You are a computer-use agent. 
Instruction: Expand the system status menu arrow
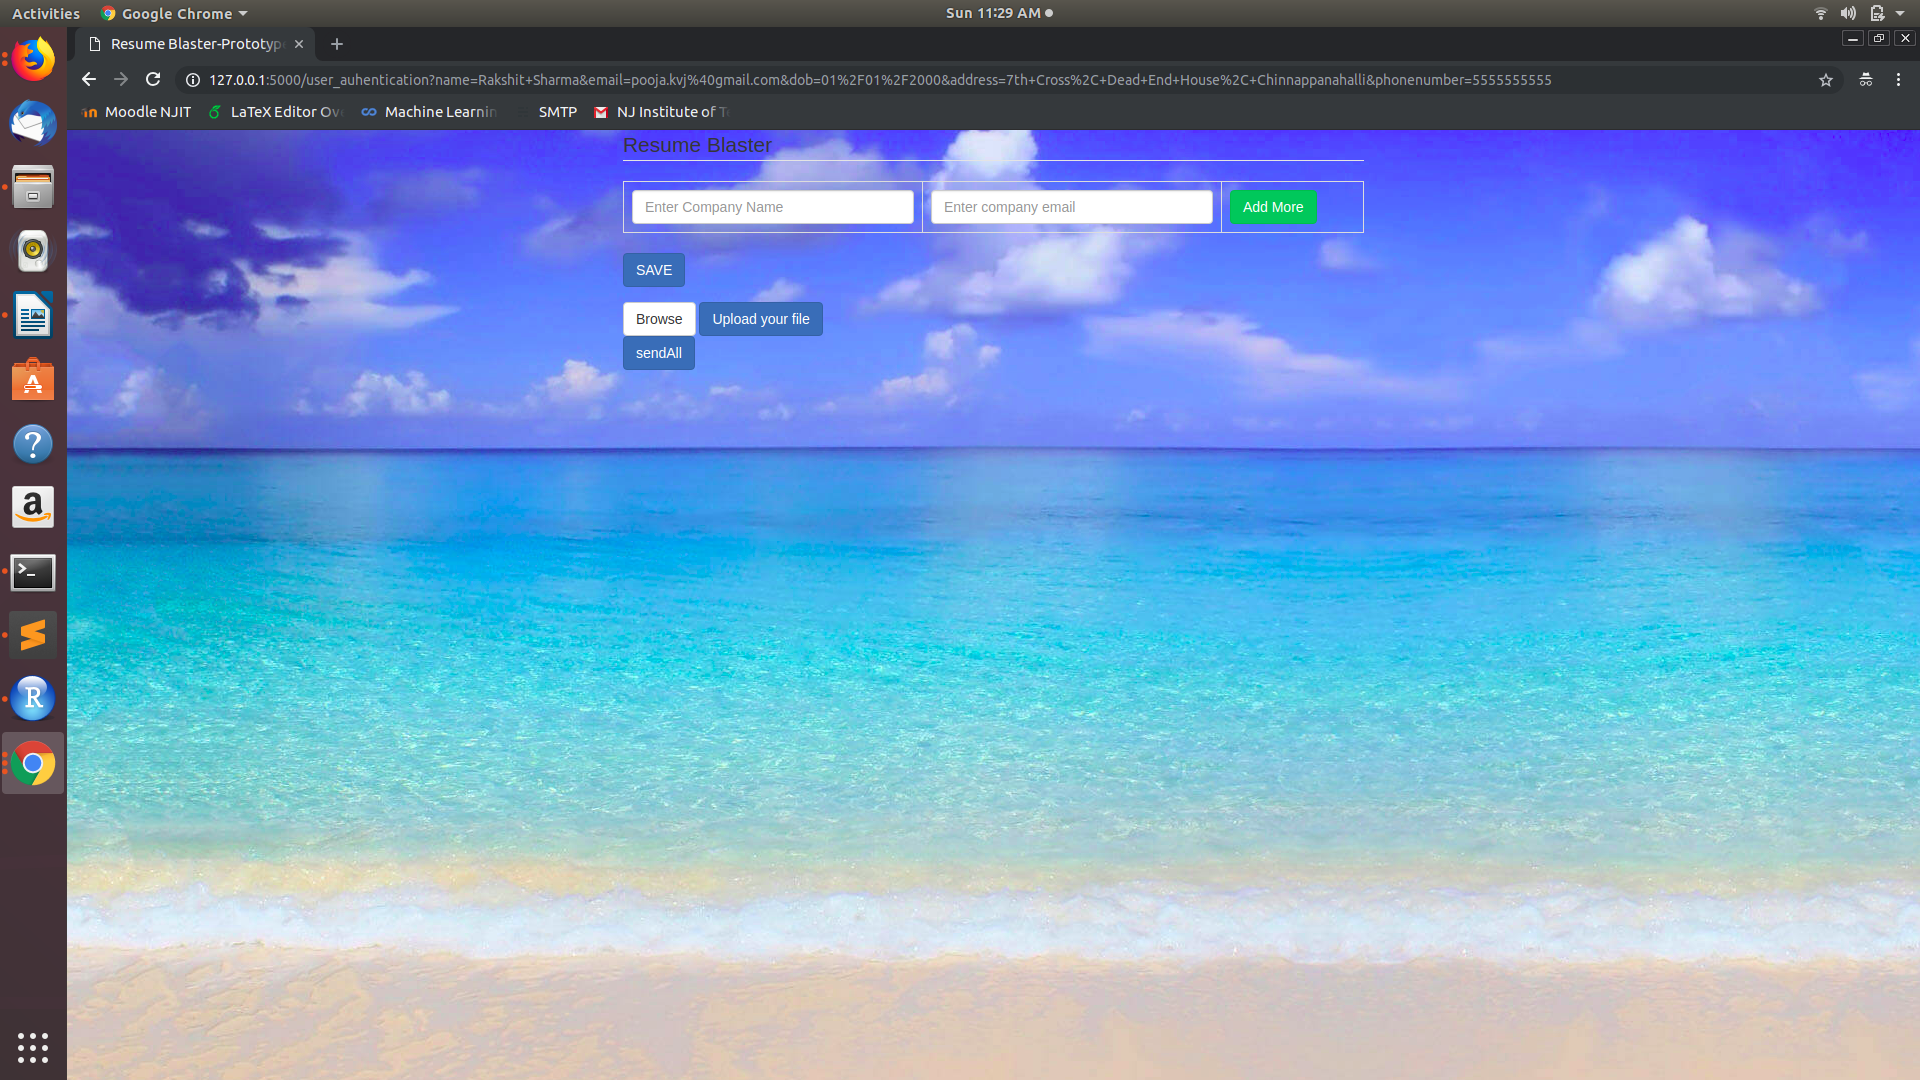[1900, 13]
